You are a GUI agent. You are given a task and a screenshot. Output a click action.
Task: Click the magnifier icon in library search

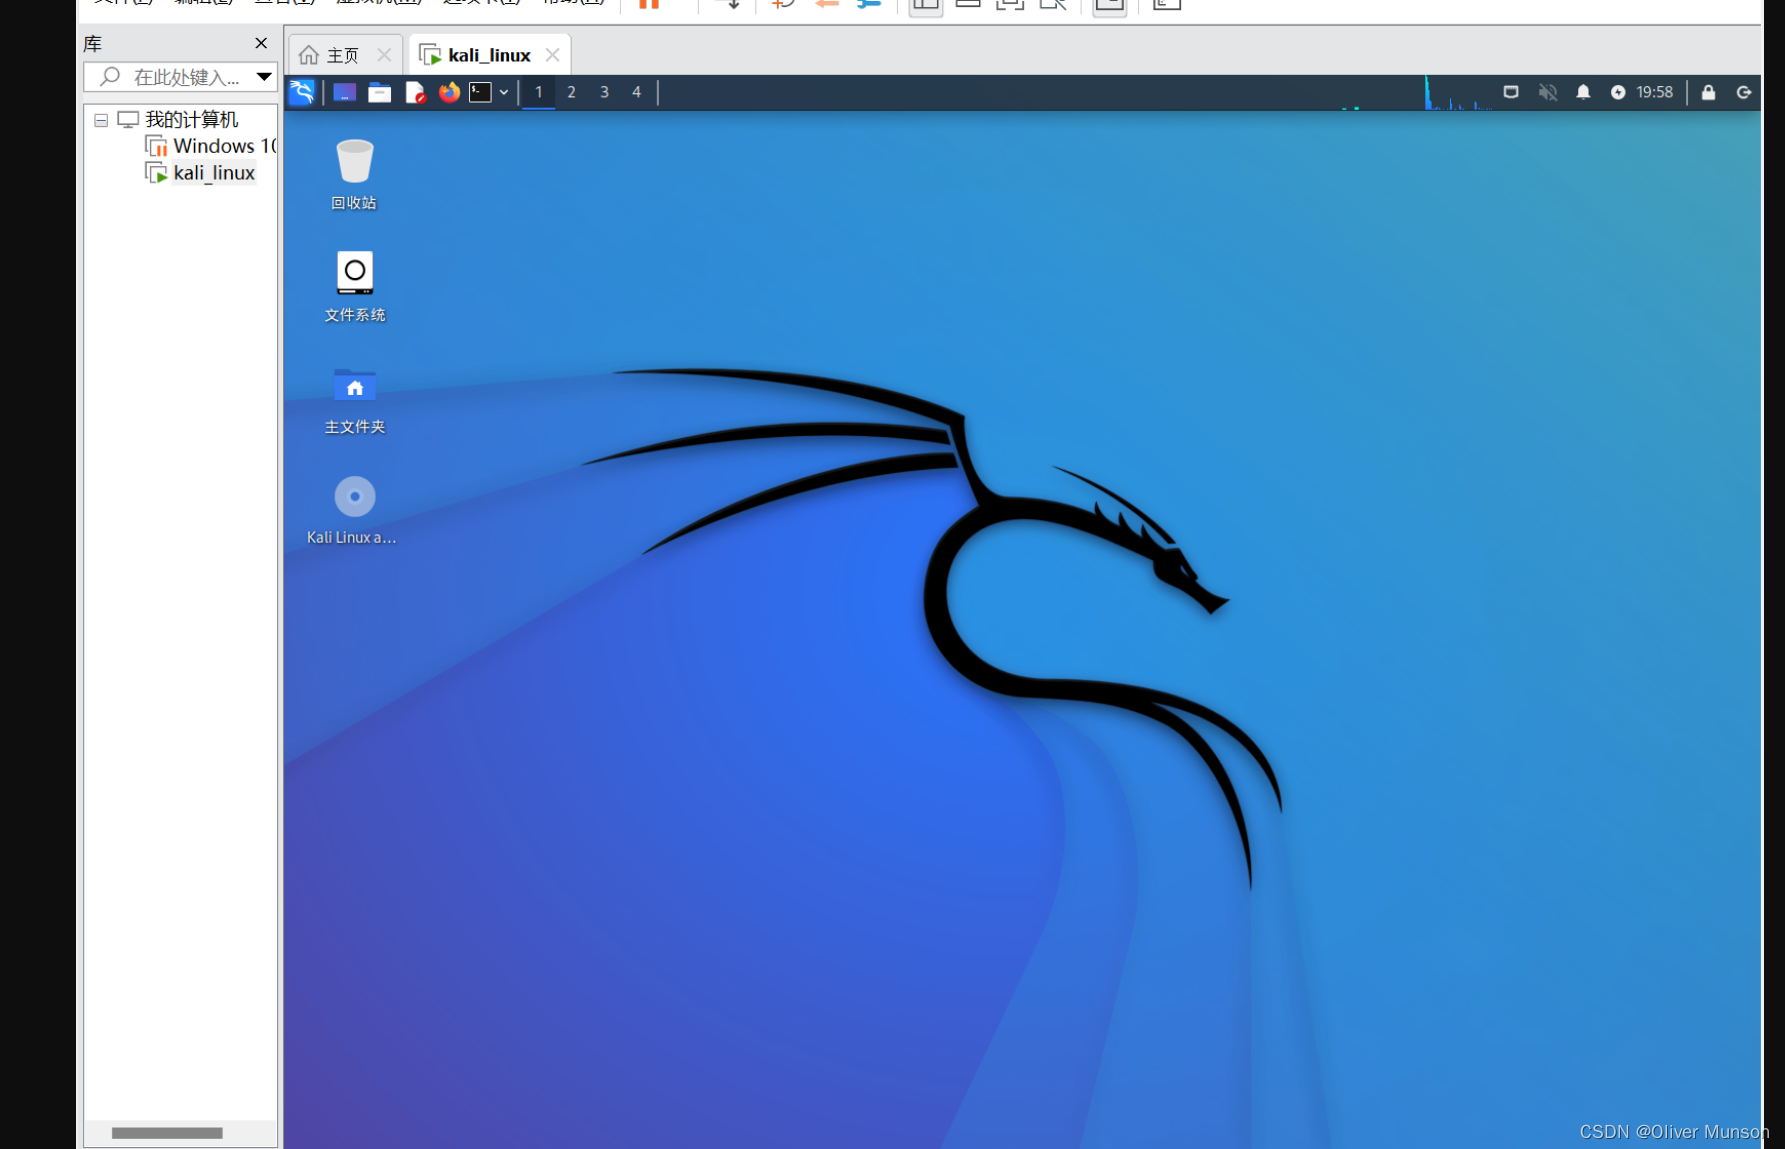point(110,76)
